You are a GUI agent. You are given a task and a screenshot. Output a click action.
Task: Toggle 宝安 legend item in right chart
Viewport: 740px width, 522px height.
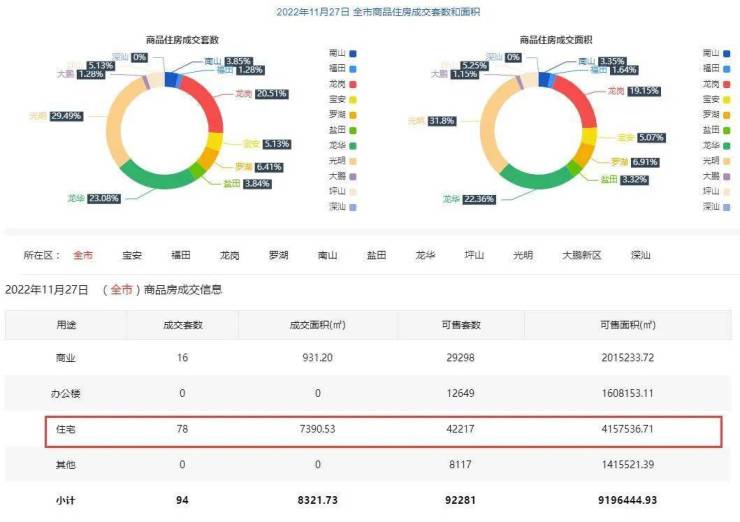coord(717,100)
